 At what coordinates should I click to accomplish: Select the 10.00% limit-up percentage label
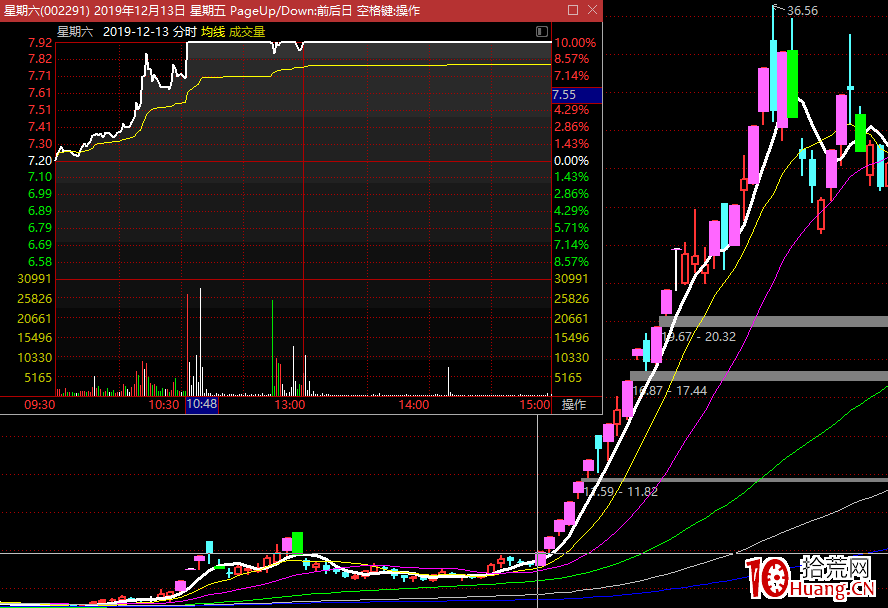click(575, 43)
